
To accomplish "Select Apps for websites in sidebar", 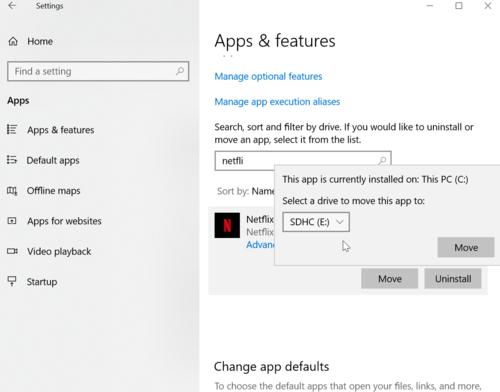I will coord(64,221).
